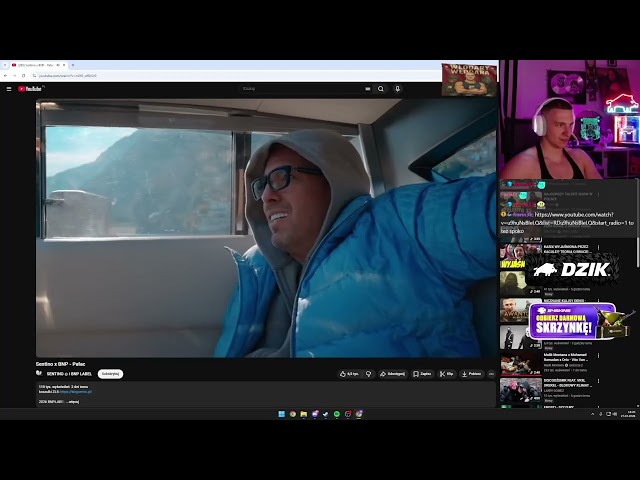The height and width of the screenshot is (480, 640).
Task: Open the link in the video description
Action: [76, 392]
